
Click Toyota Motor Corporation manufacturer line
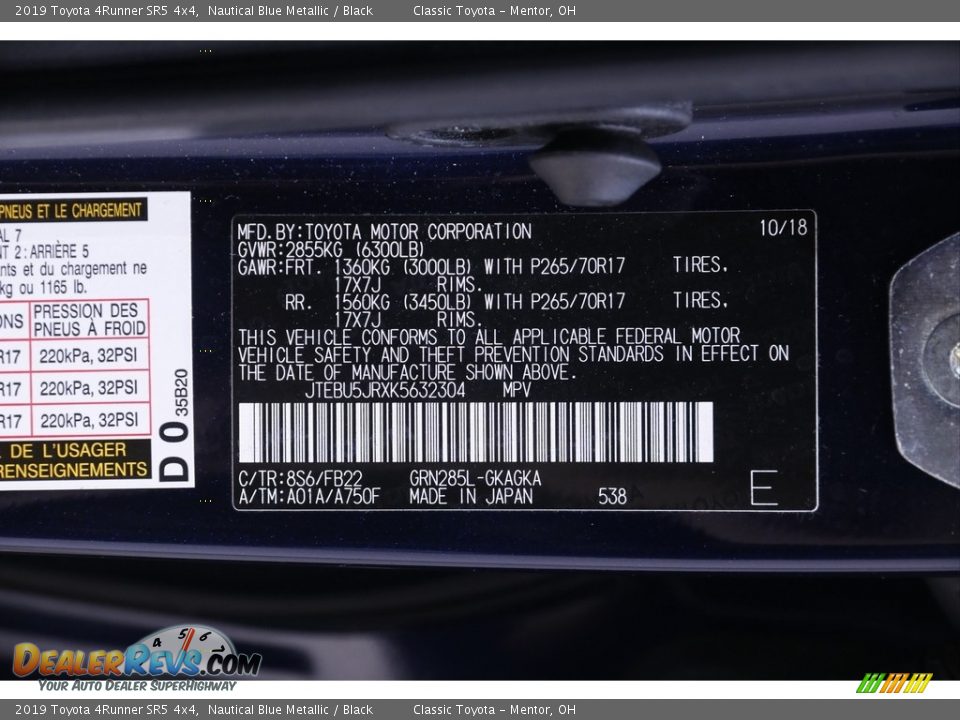tap(384, 231)
